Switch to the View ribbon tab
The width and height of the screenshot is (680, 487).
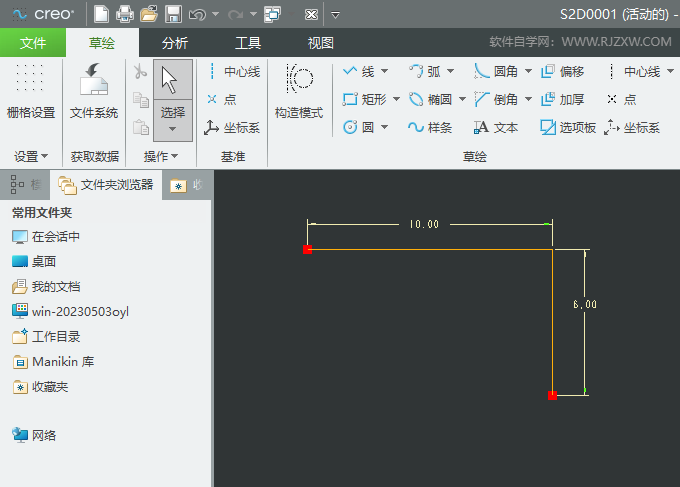[x=320, y=43]
